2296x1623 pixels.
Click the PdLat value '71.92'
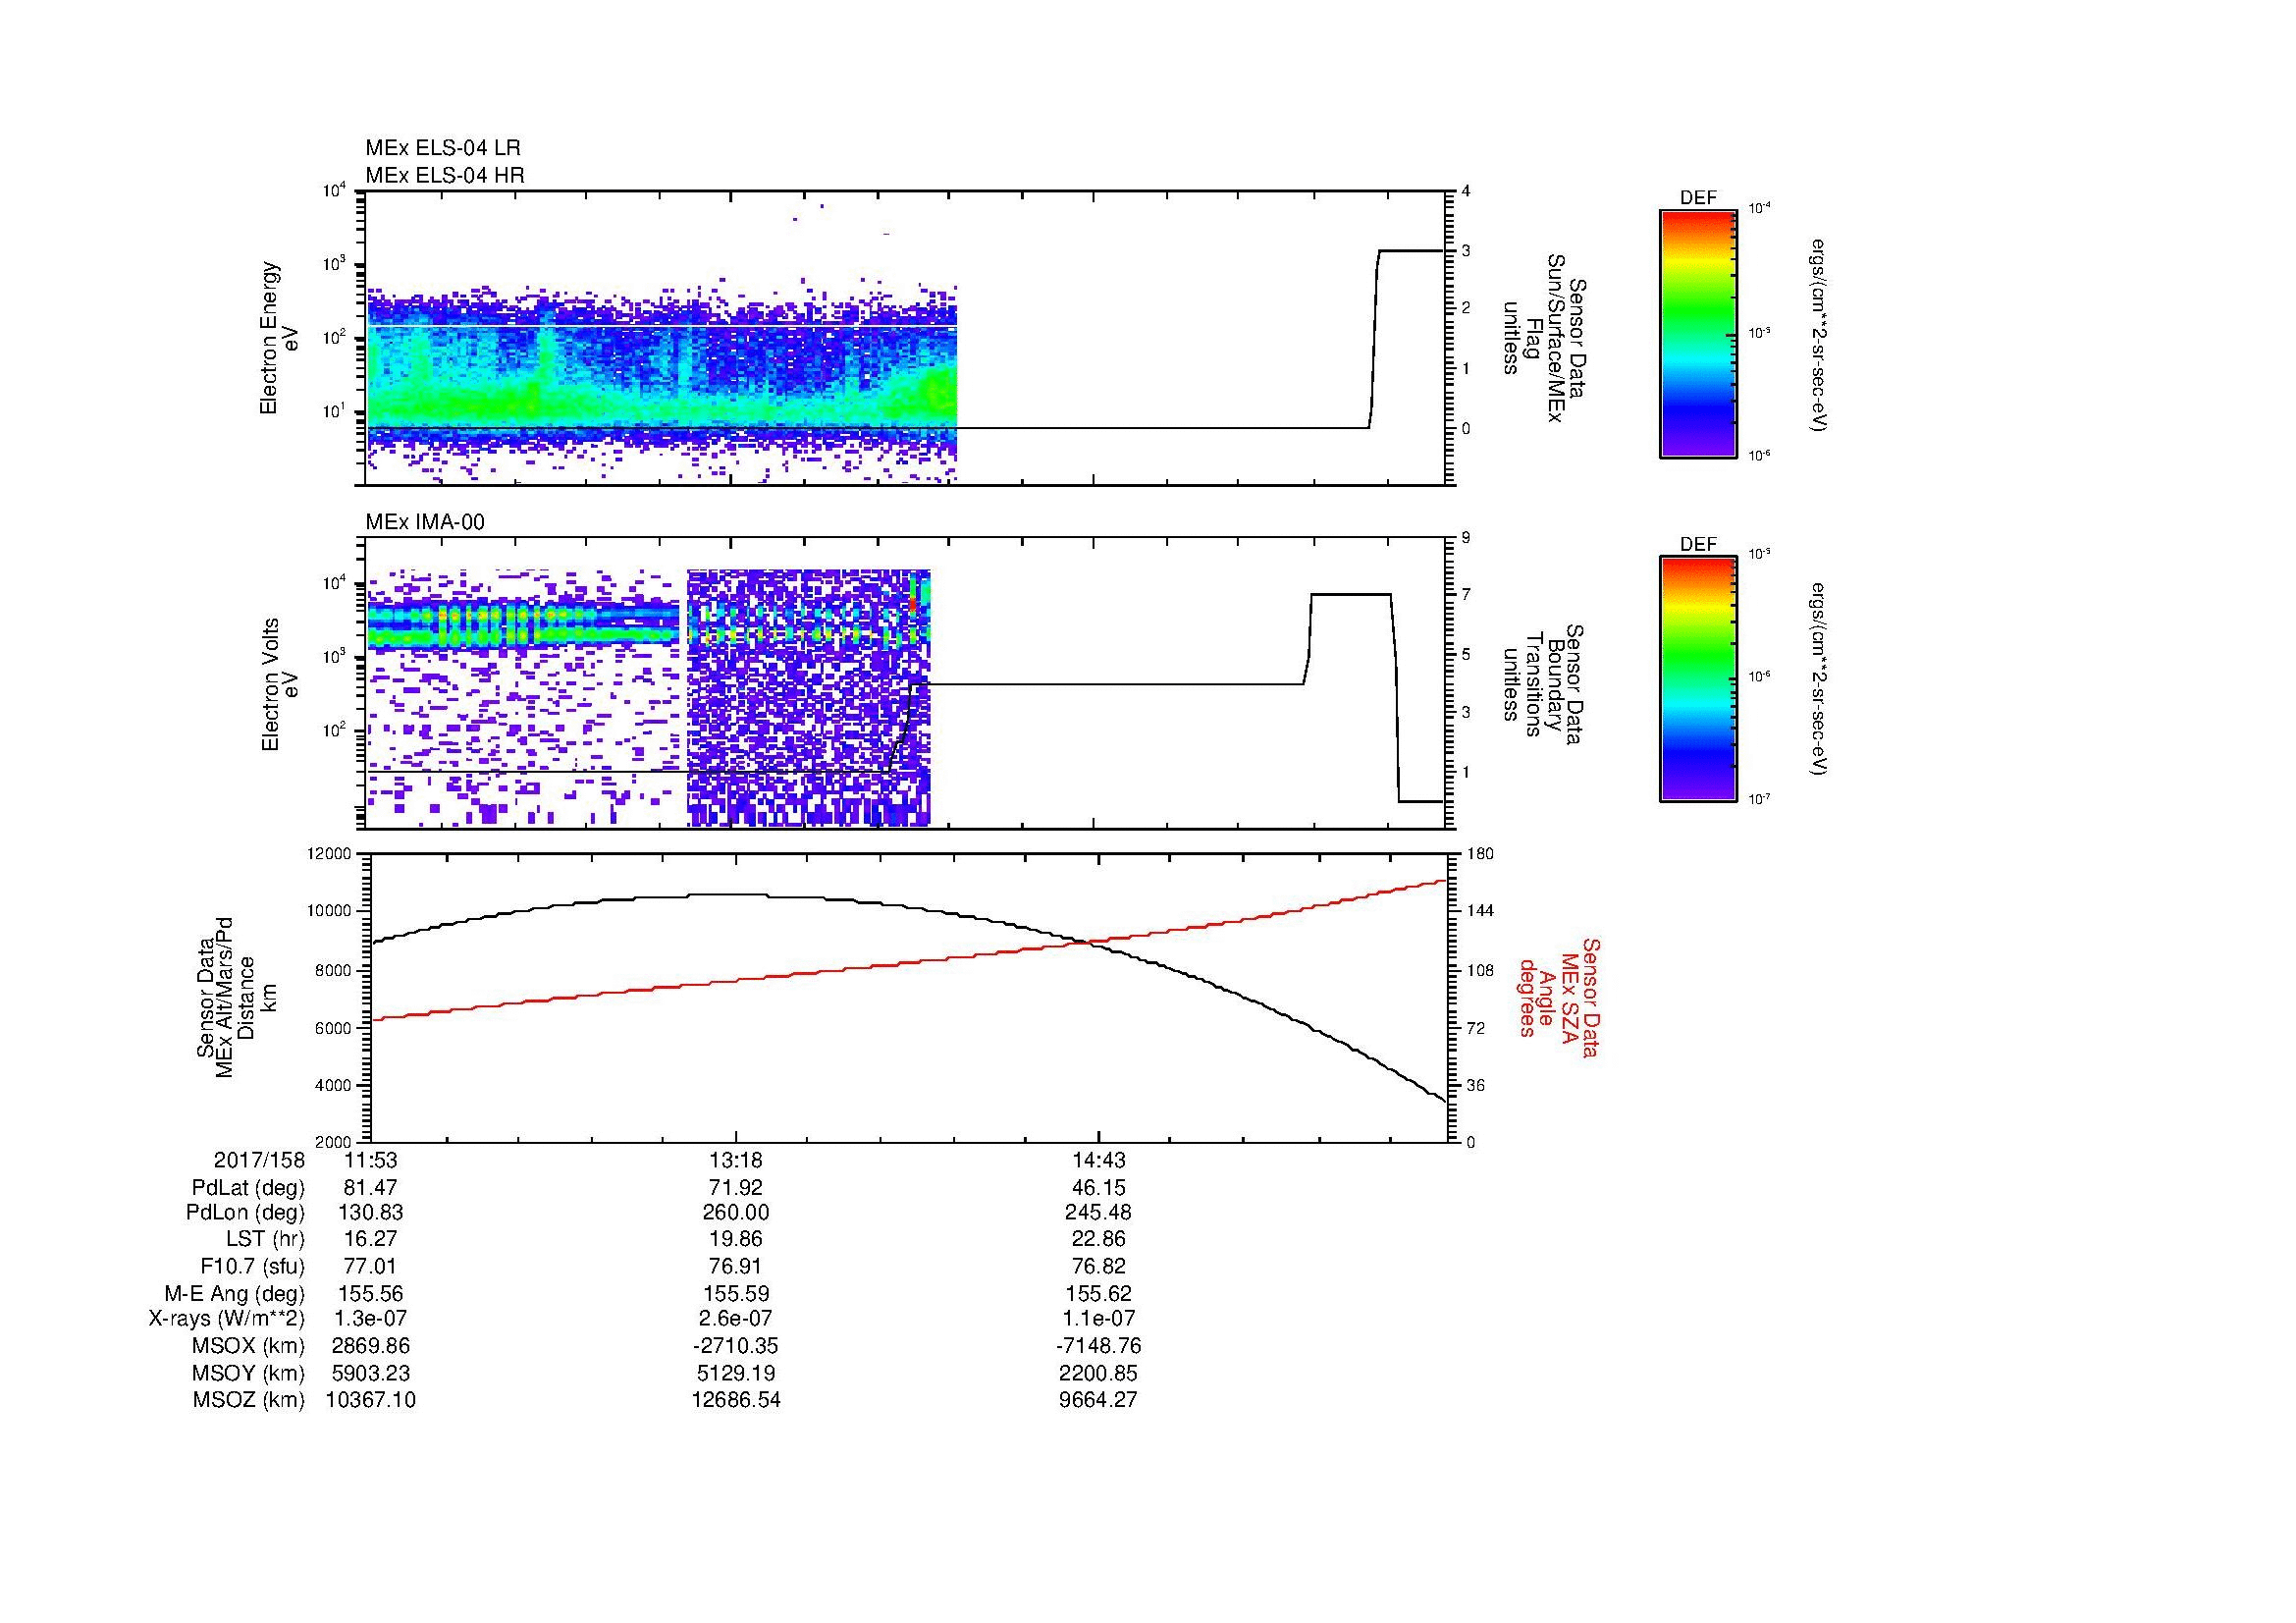pyautogui.click(x=736, y=1188)
